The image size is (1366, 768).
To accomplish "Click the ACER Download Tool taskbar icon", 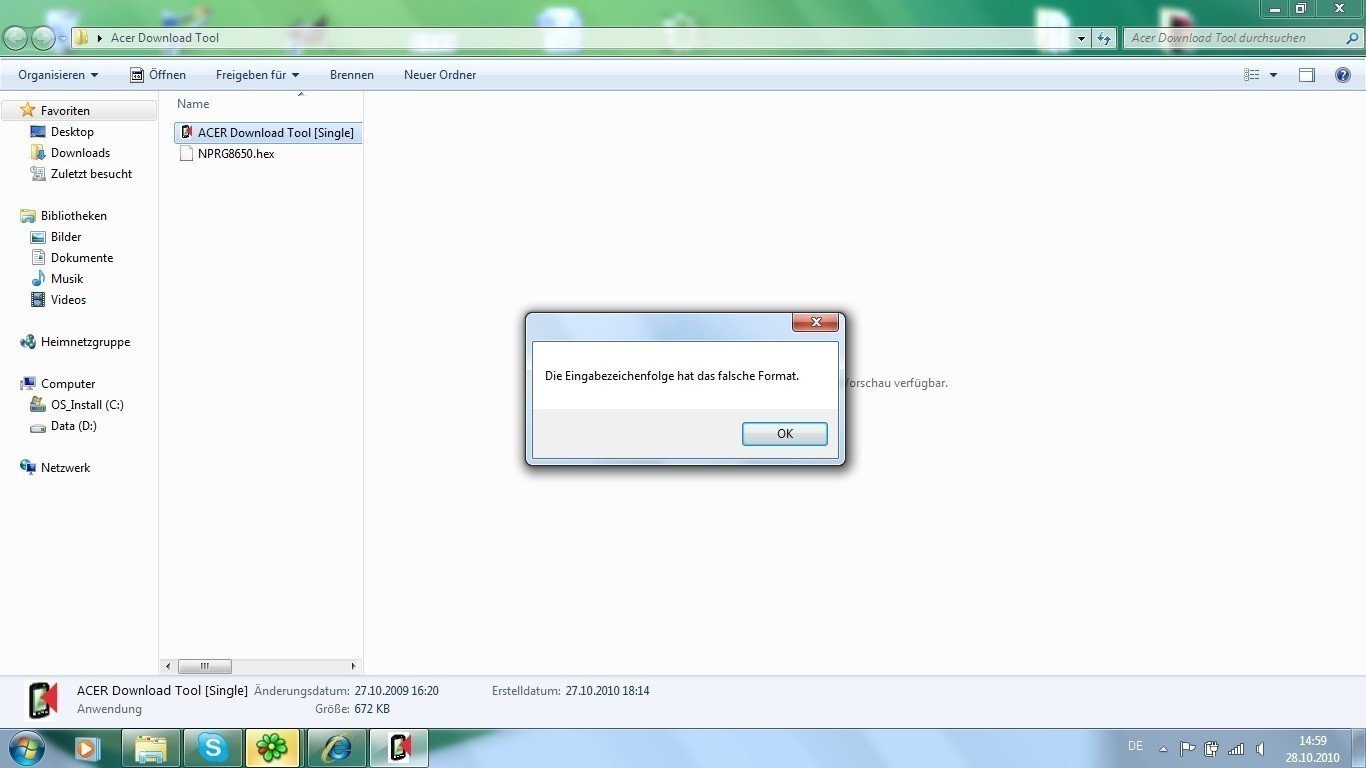I will pyautogui.click(x=399, y=748).
